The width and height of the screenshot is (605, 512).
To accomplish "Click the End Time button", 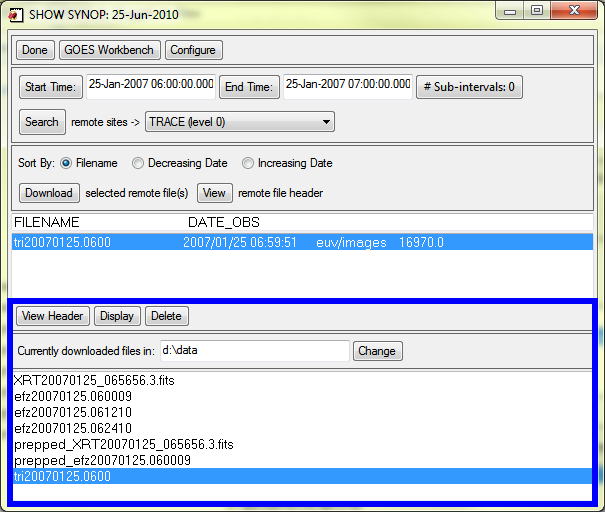I will click(x=248, y=87).
